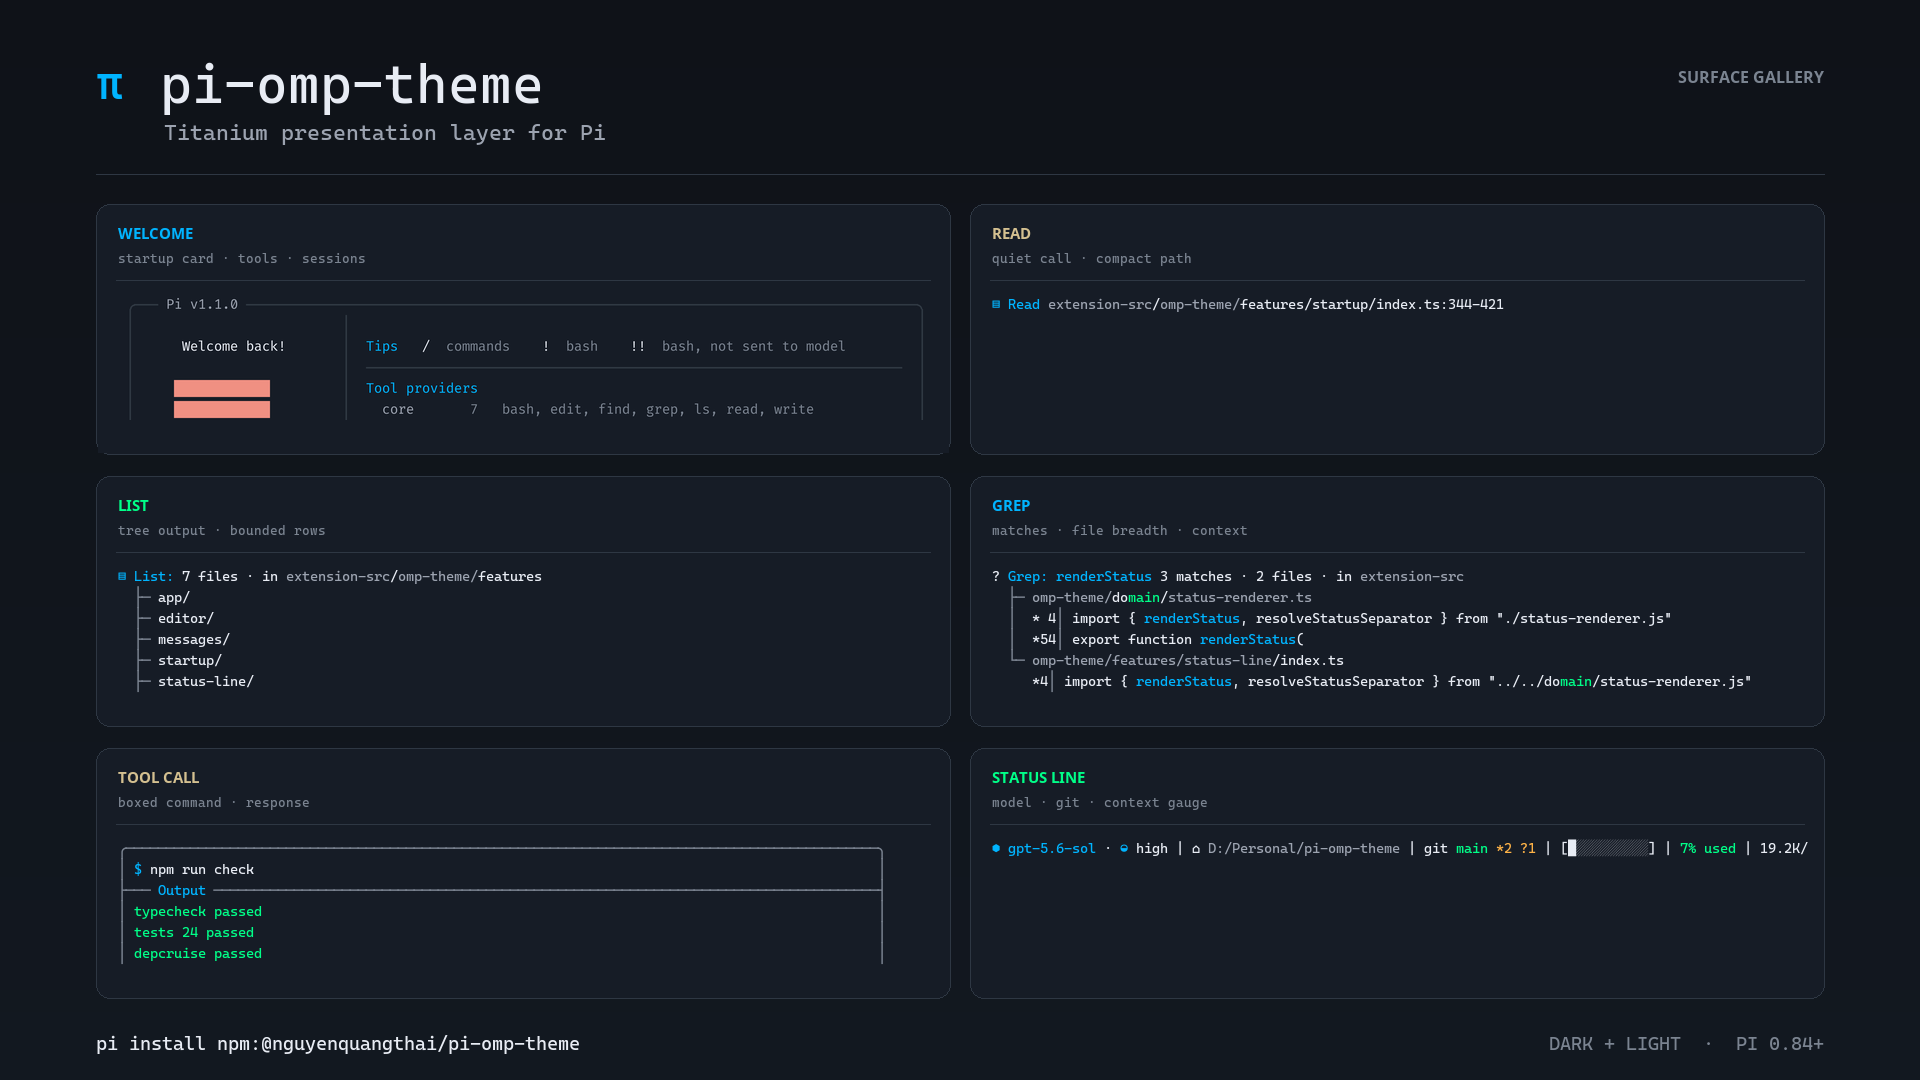Screen dimensions: 1920x1080
Task: Click the blue pi logo icon
Action: pos(110,86)
